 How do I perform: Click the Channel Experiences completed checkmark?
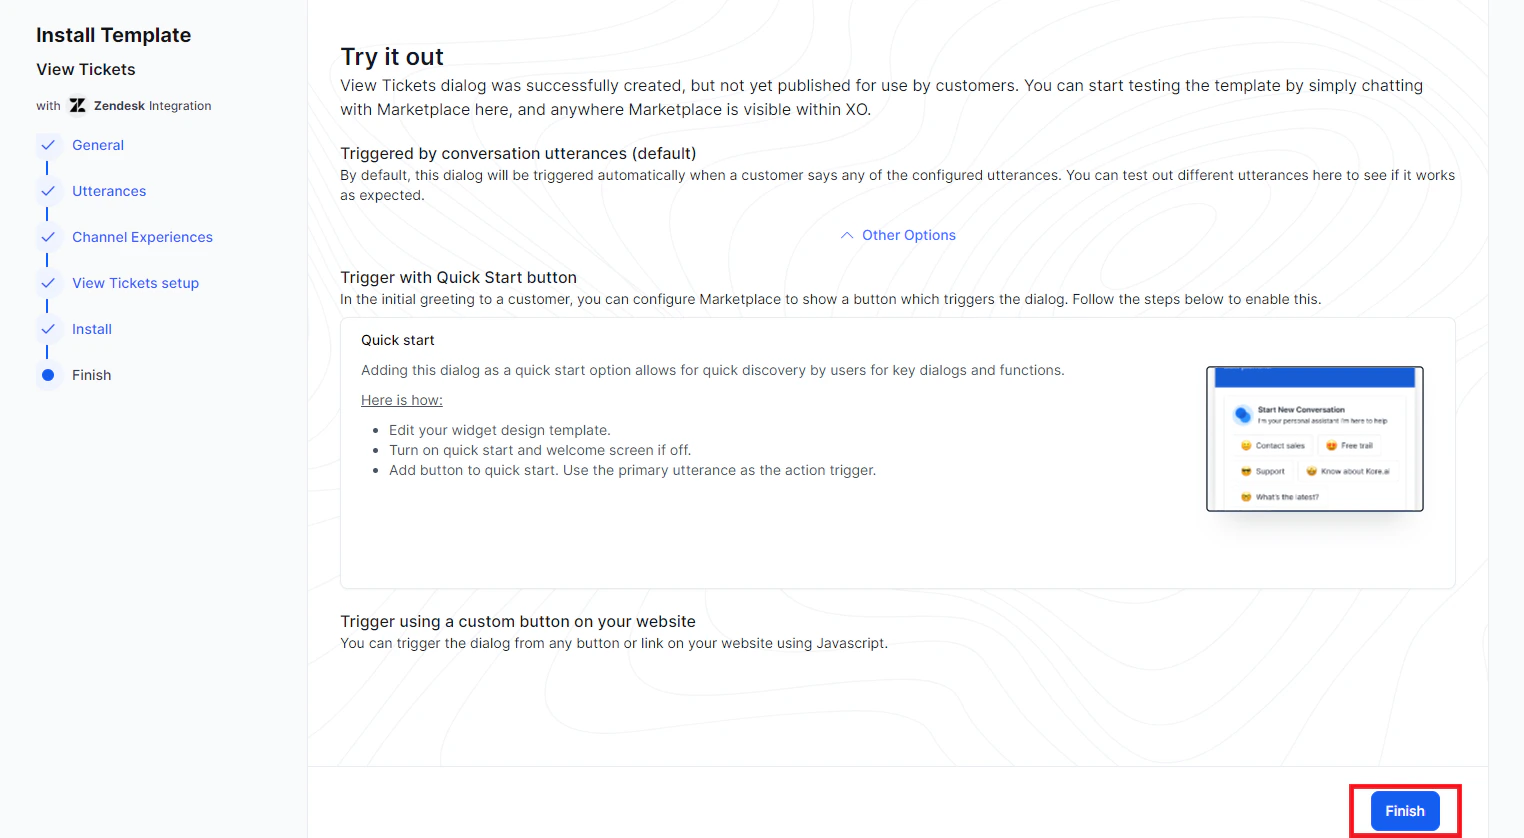tap(48, 237)
